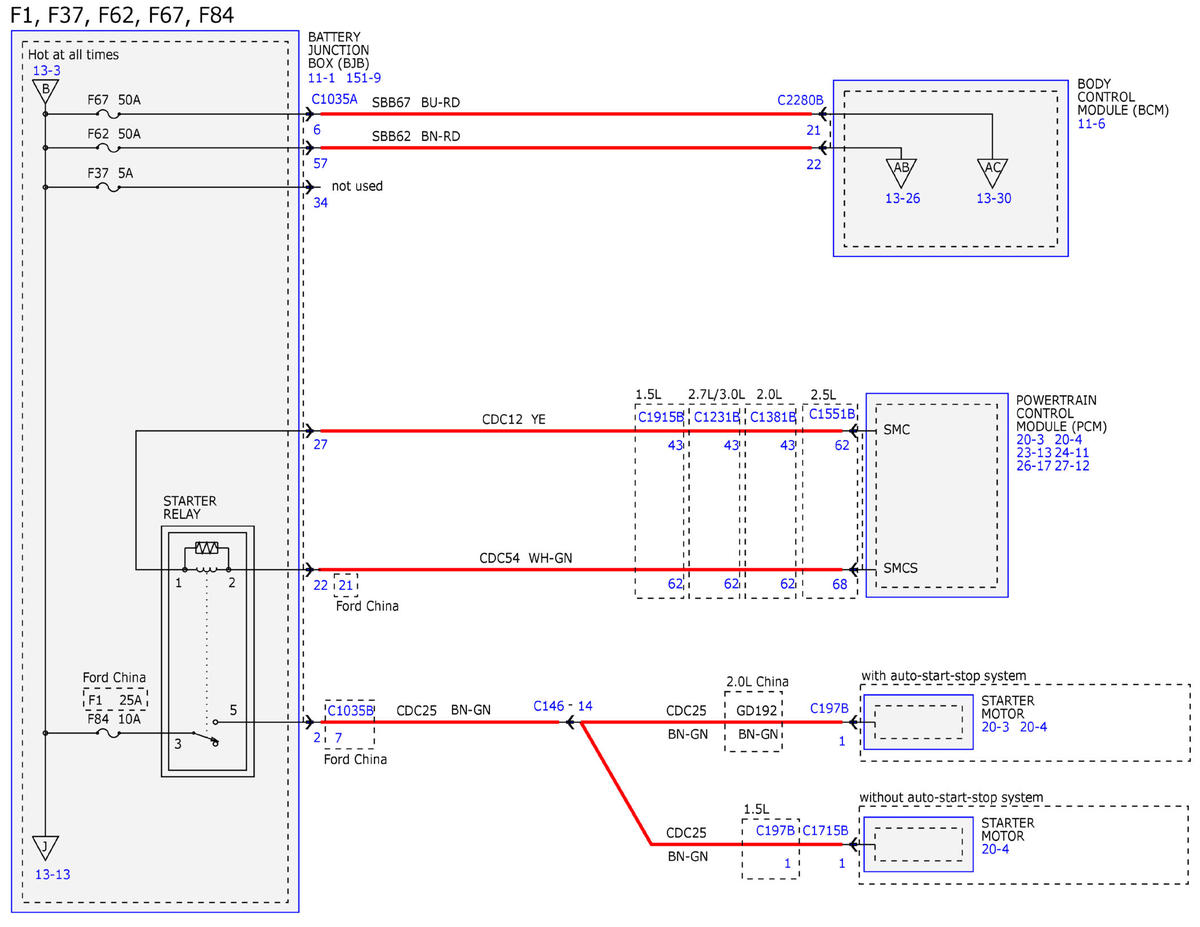1200x927 pixels.
Task: Open BCM reference 11-6
Action: click(x=1091, y=124)
